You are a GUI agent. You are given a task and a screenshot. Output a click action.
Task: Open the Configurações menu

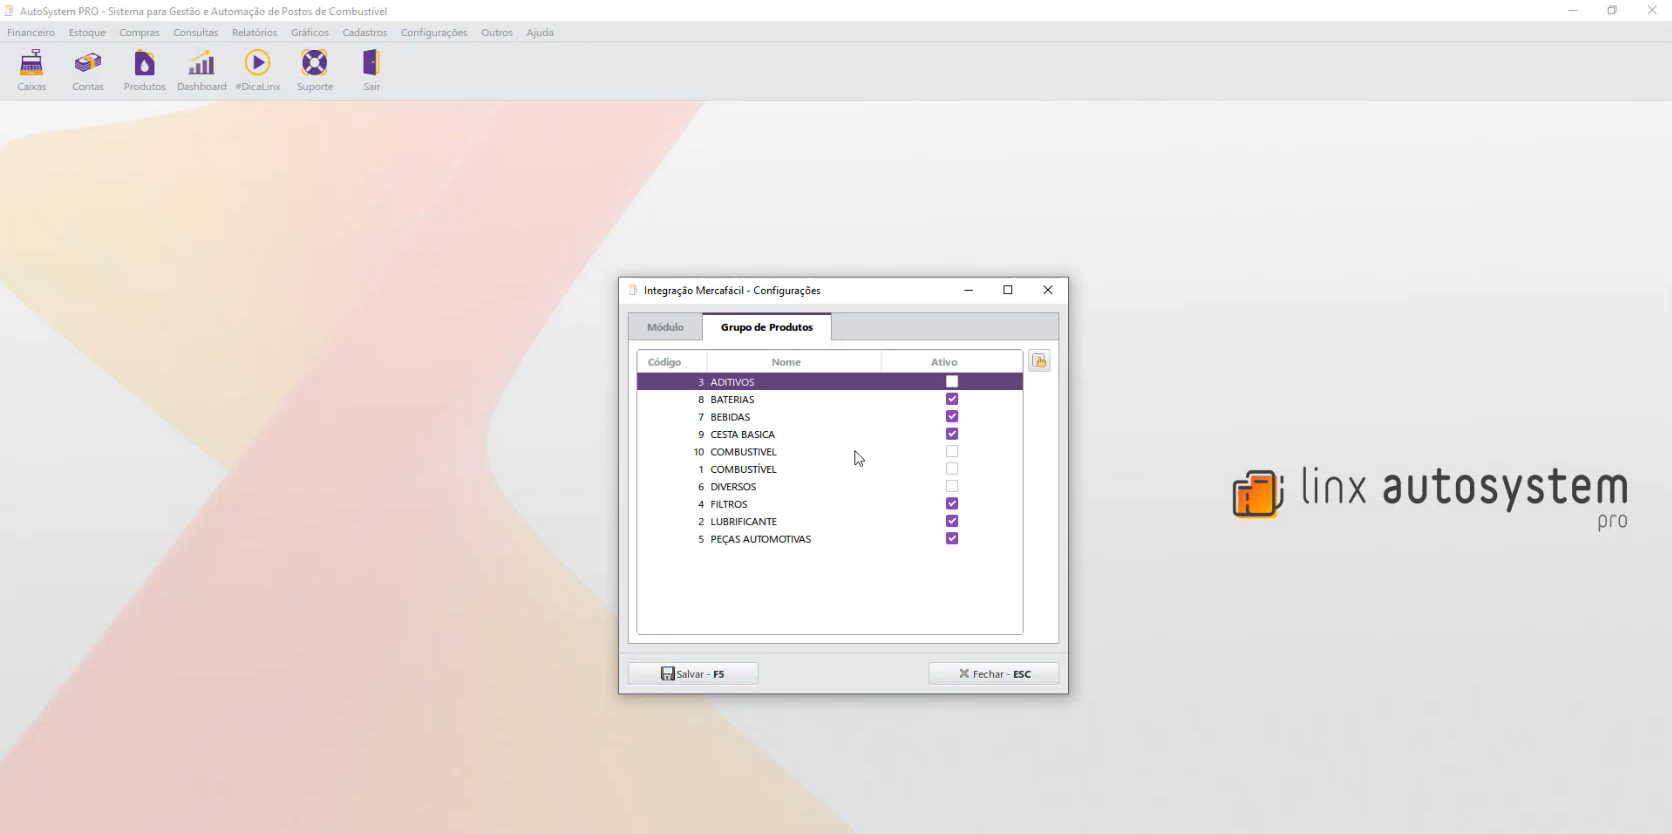[434, 32]
